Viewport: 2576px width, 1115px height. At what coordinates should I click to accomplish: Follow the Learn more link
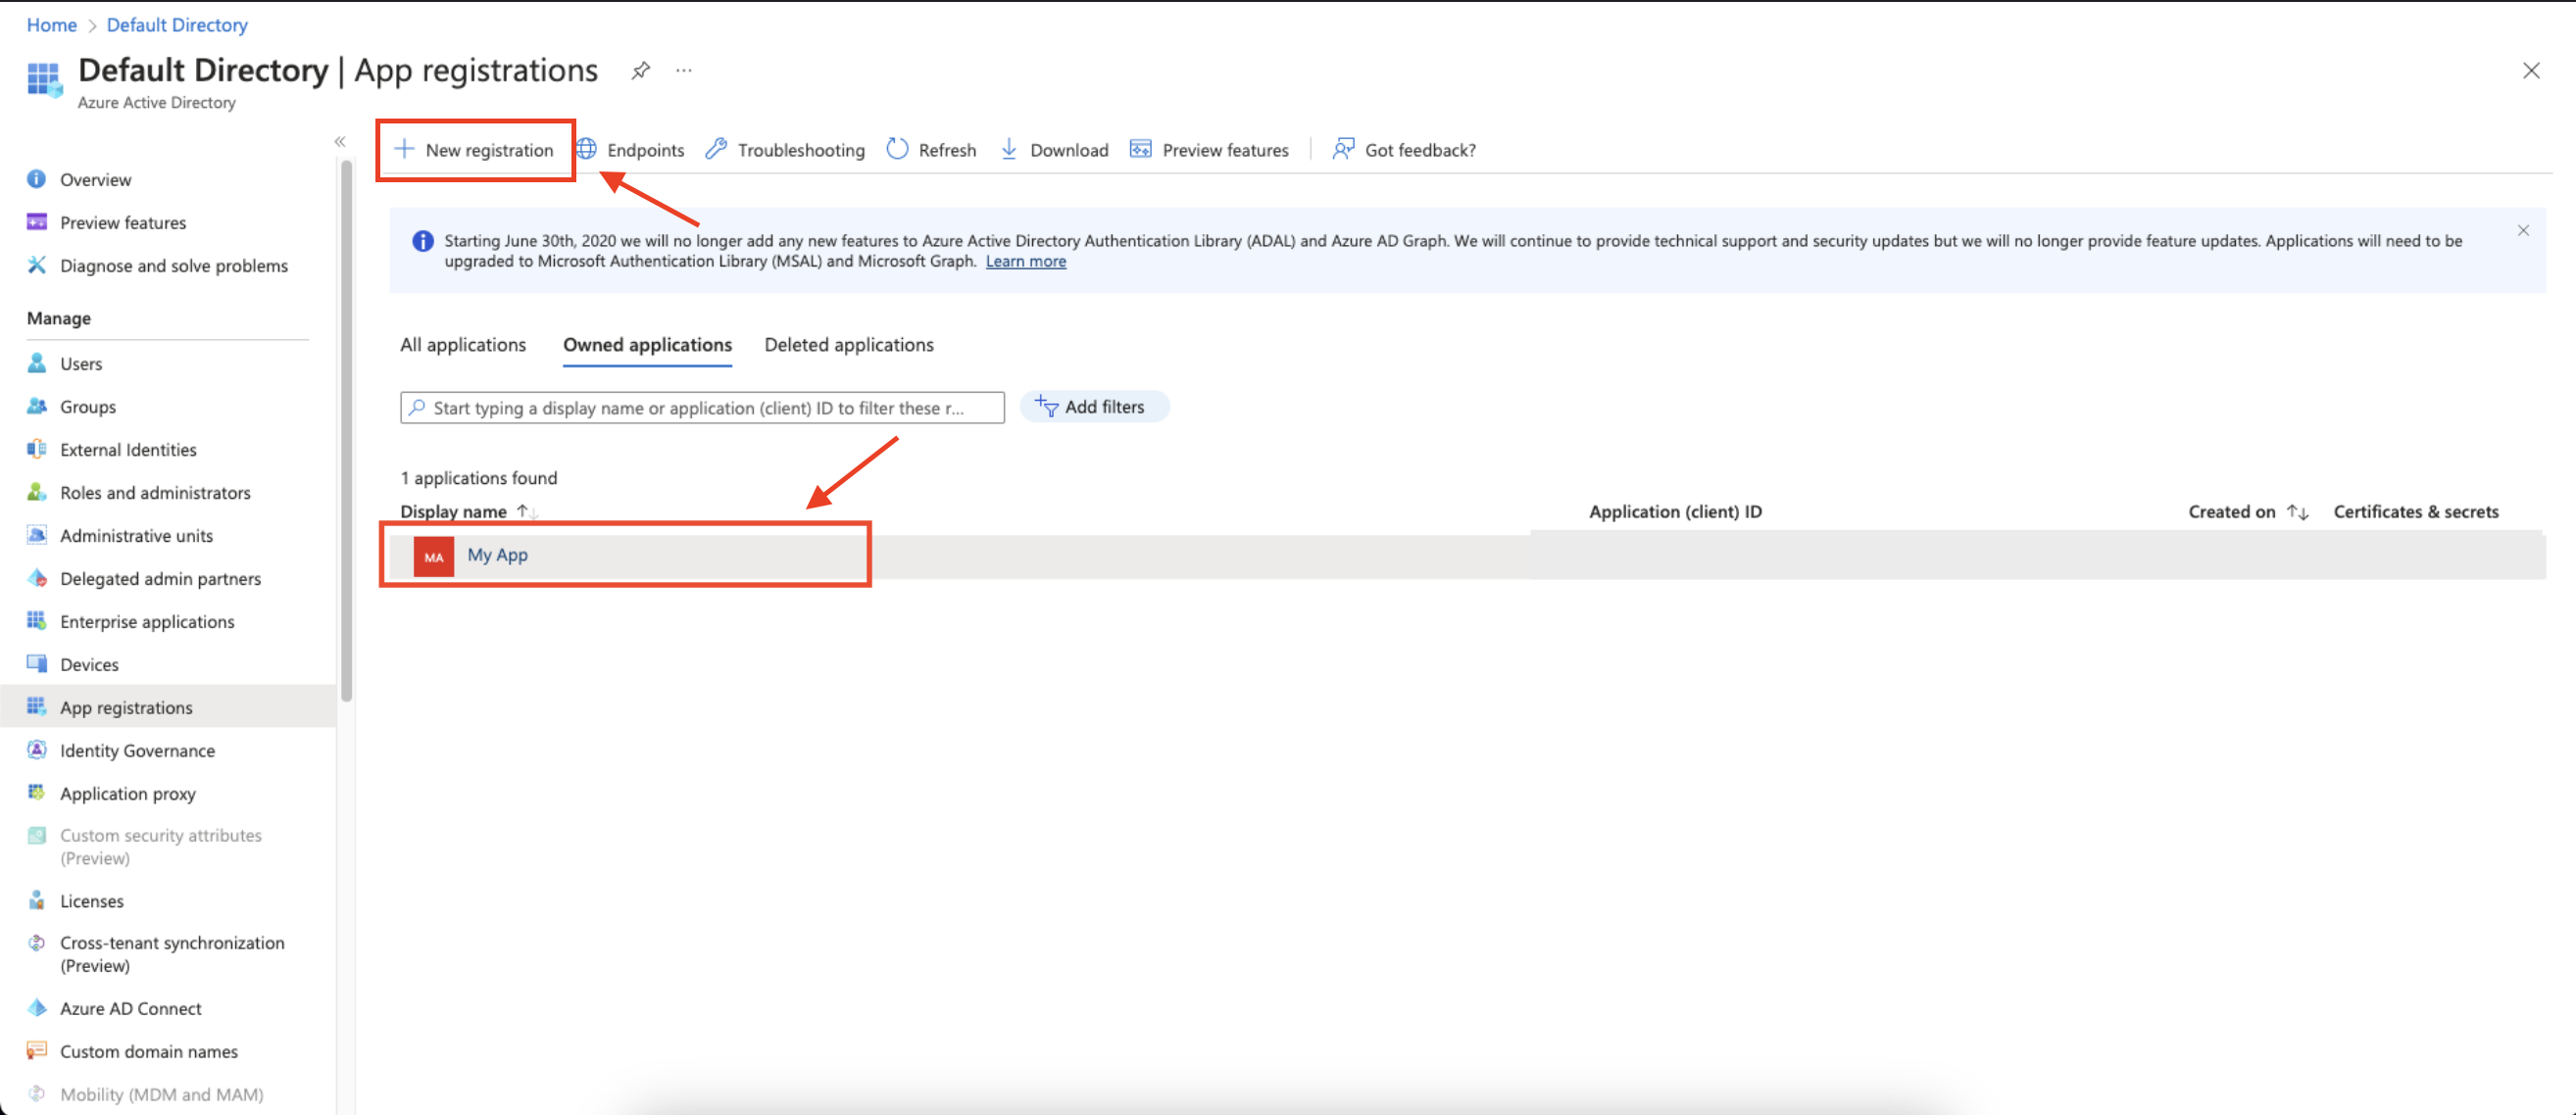pyautogui.click(x=1026, y=261)
